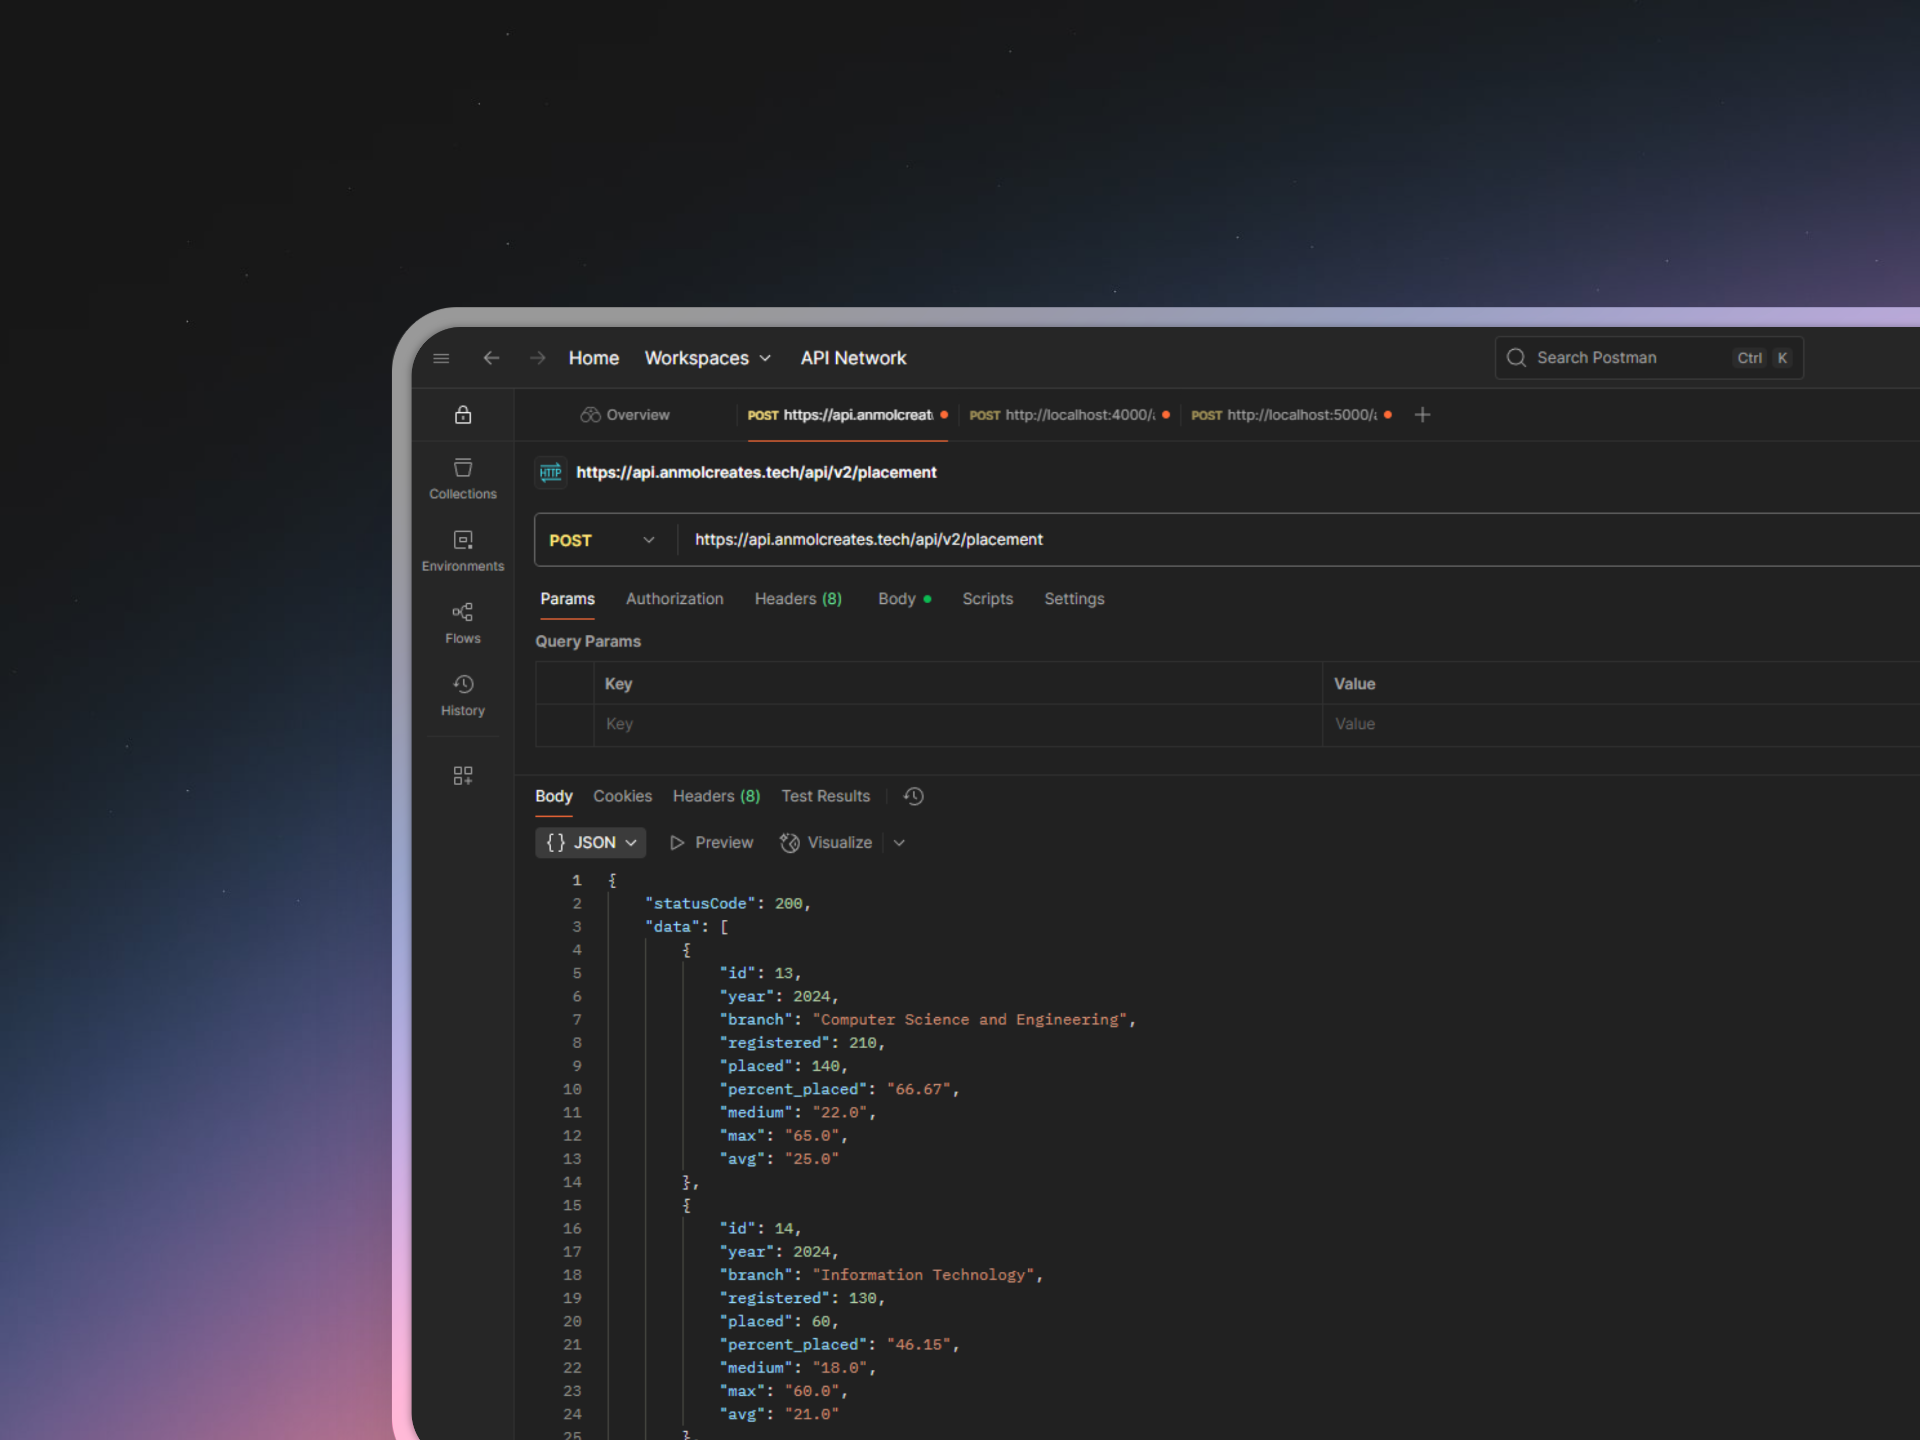The width and height of the screenshot is (1920, 1440).
Task: Switch to the Authorization tab
Action: tap(674, 598)
